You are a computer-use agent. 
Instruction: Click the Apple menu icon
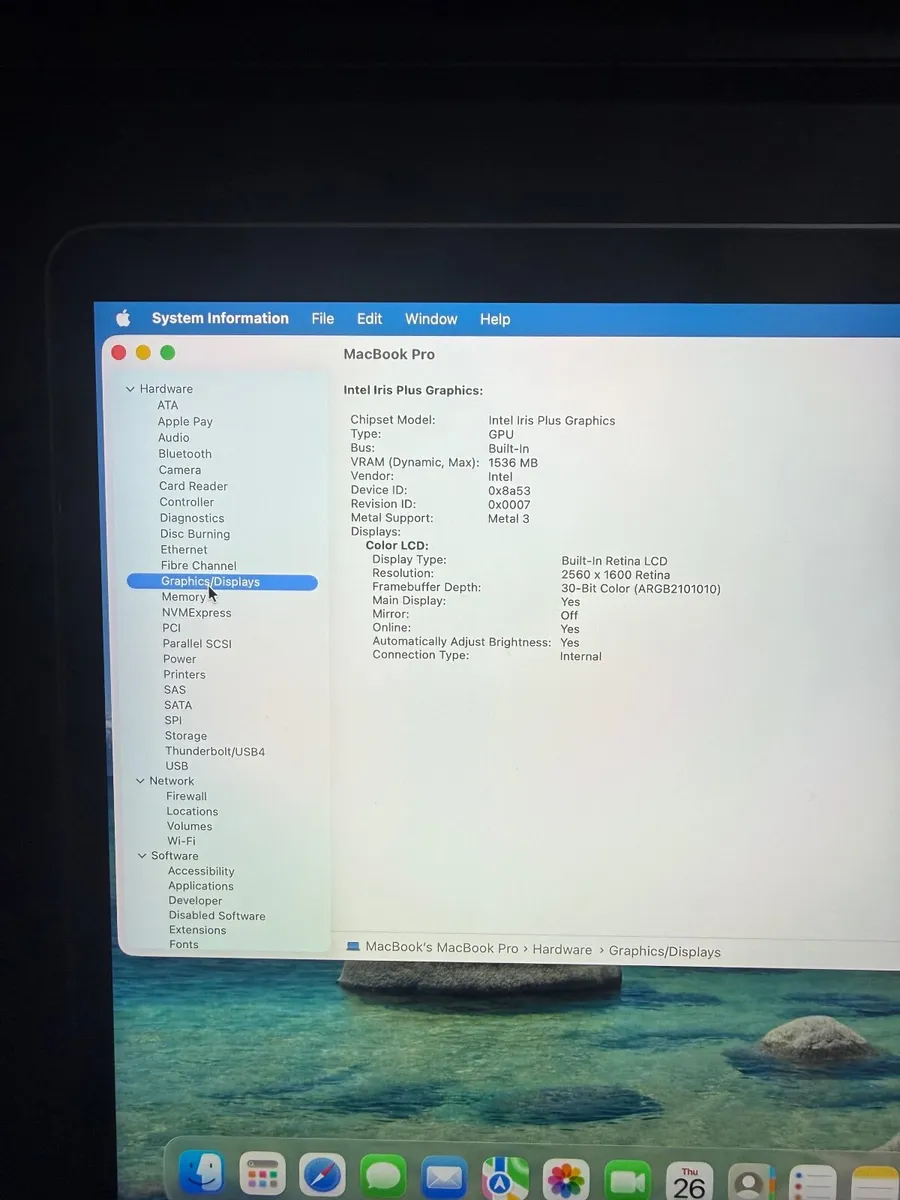pyautogui.click(x=122, y=318)
